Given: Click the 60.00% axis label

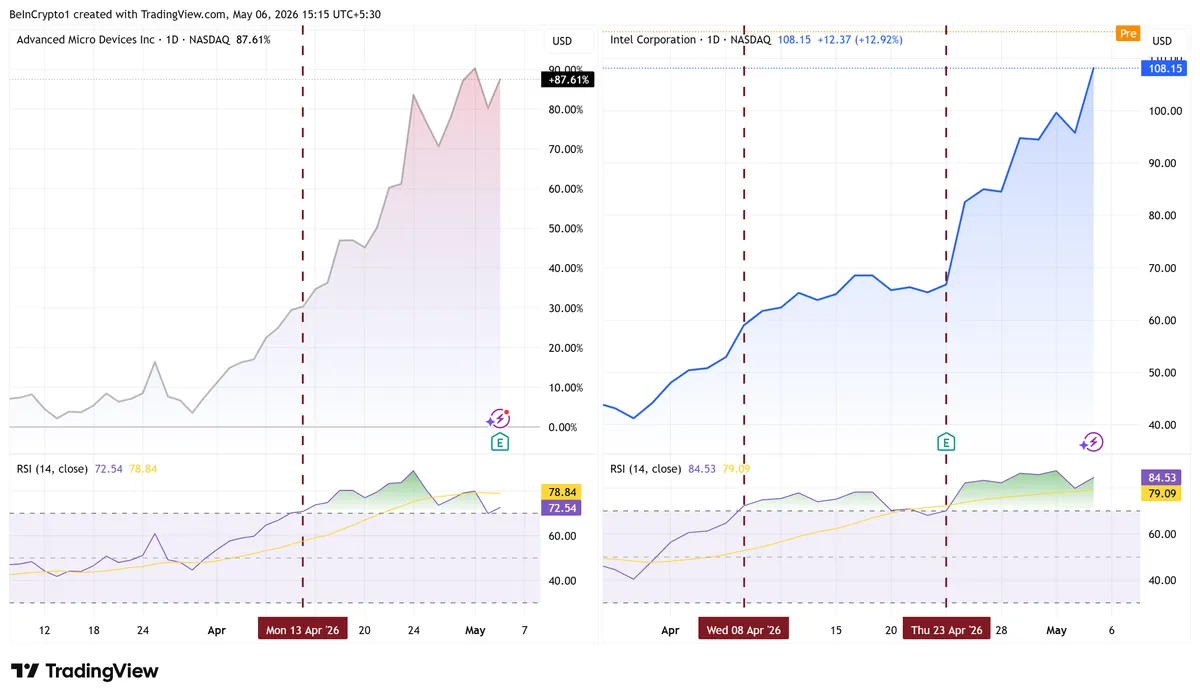Looking at the screenshot, I should [565, 189].
